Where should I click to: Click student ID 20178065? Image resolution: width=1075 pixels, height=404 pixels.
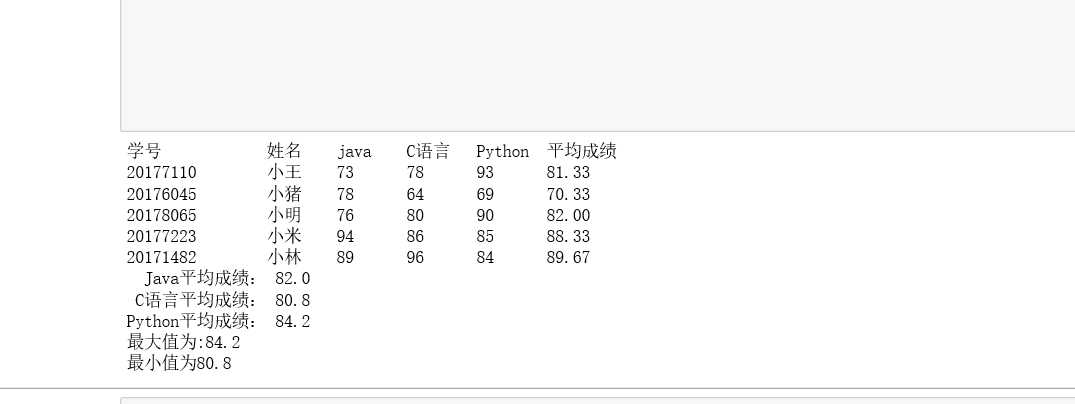pos(161,215)
